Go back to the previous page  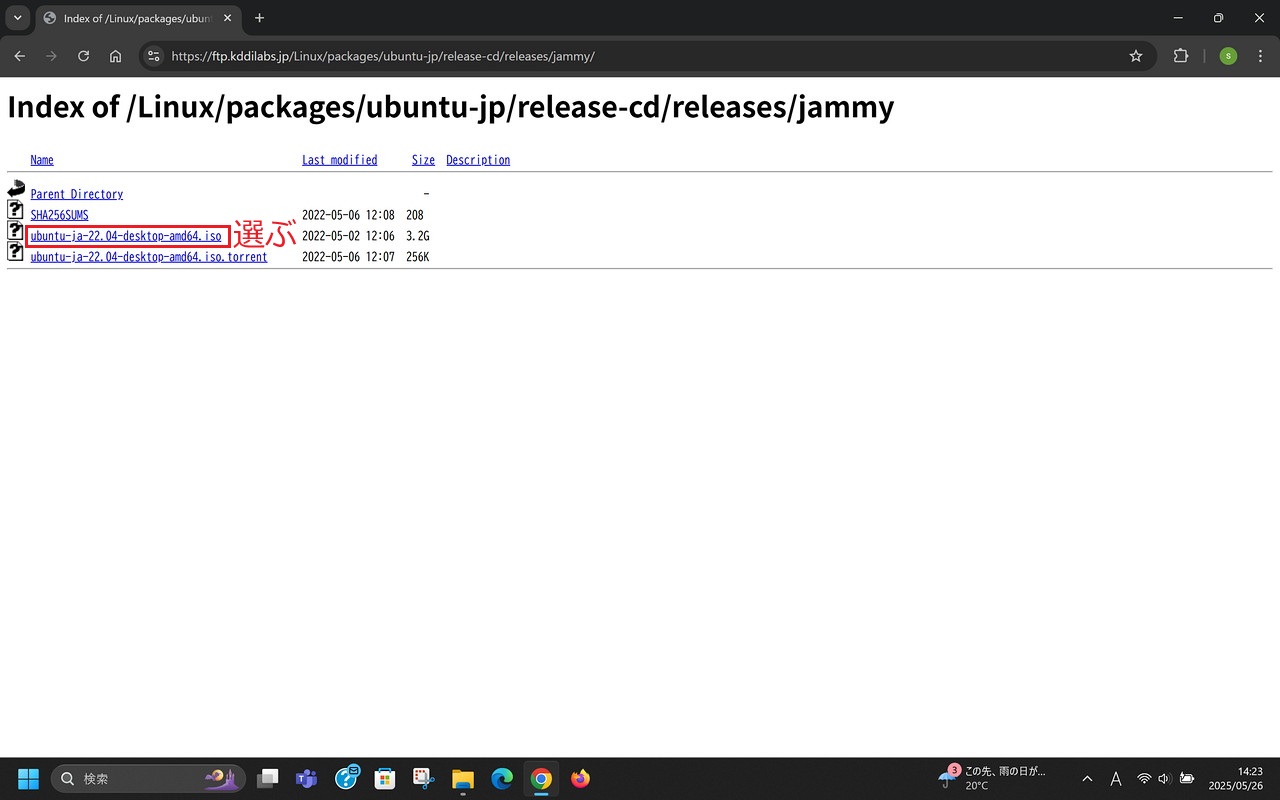(x=20, y=56)
